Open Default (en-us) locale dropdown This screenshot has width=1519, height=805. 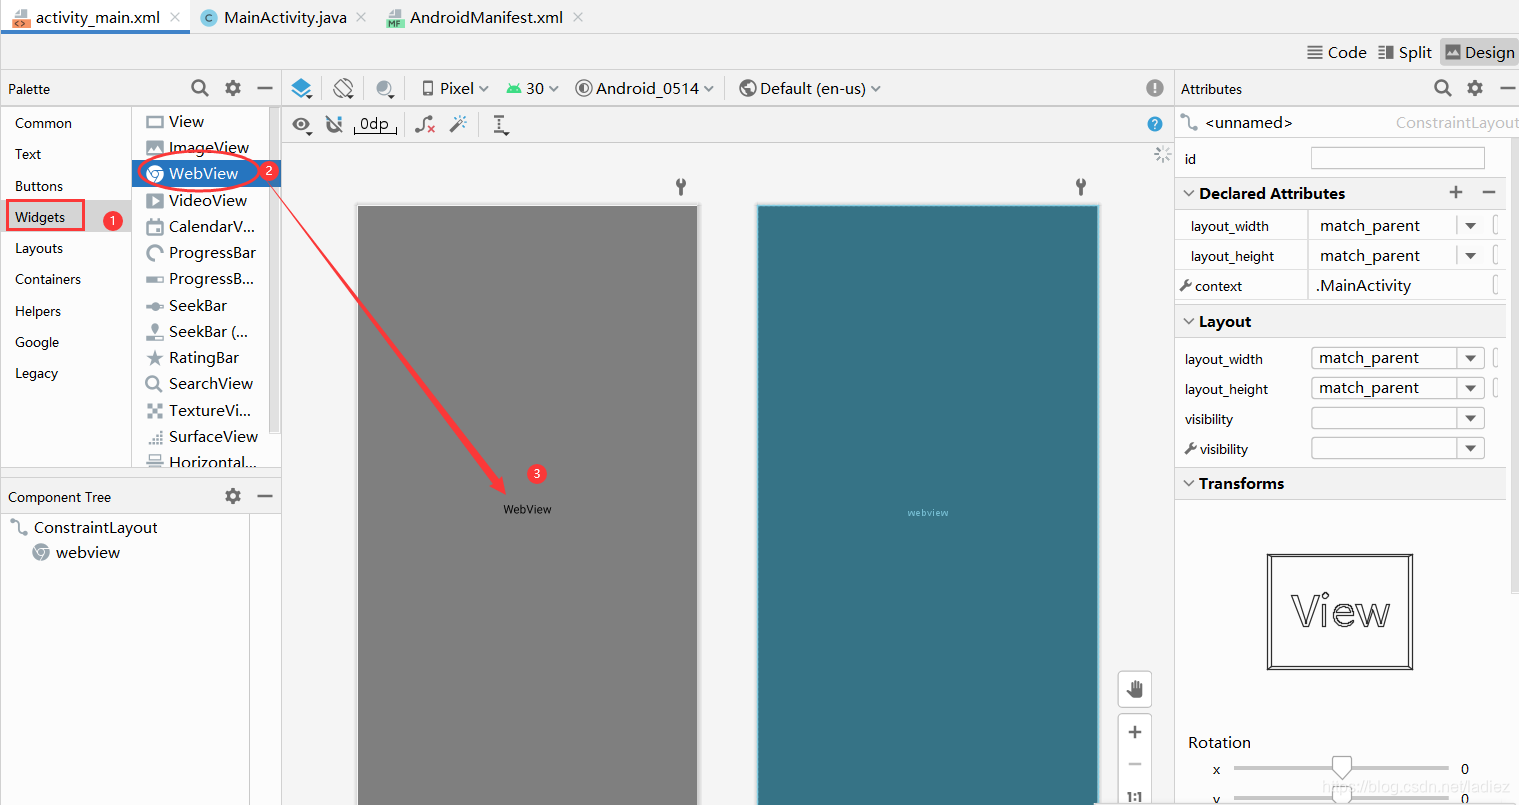point(810,88)
